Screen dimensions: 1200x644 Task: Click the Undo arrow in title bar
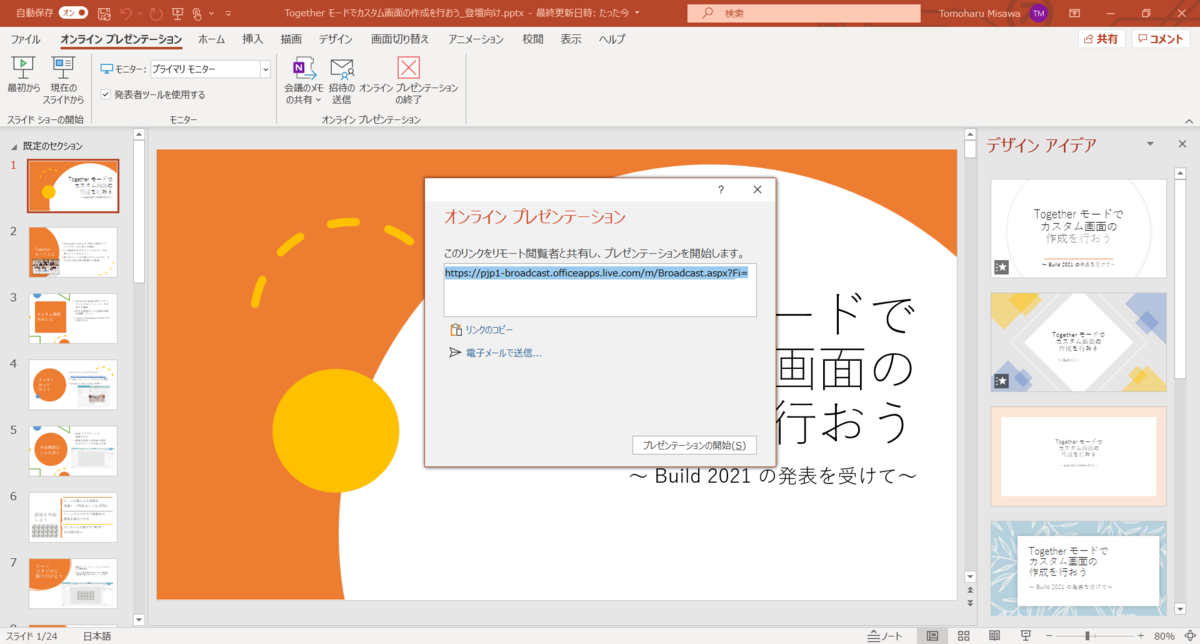127,14
